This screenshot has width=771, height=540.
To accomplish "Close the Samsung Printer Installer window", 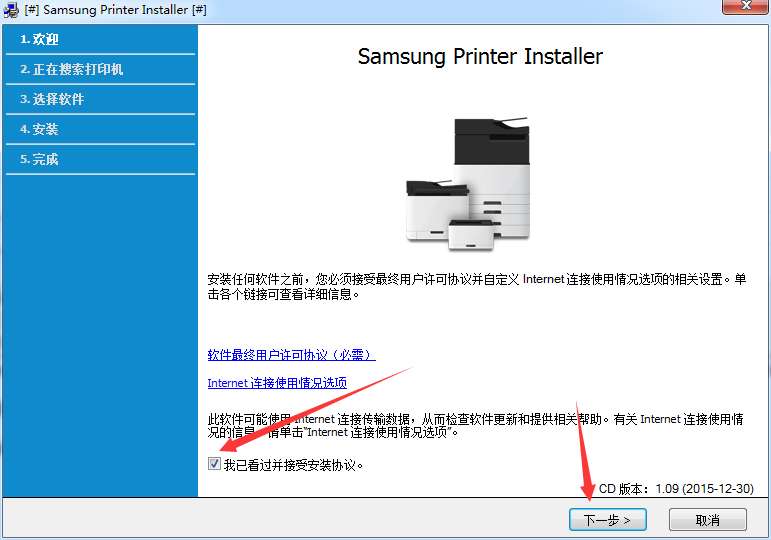I will point(745,6).
